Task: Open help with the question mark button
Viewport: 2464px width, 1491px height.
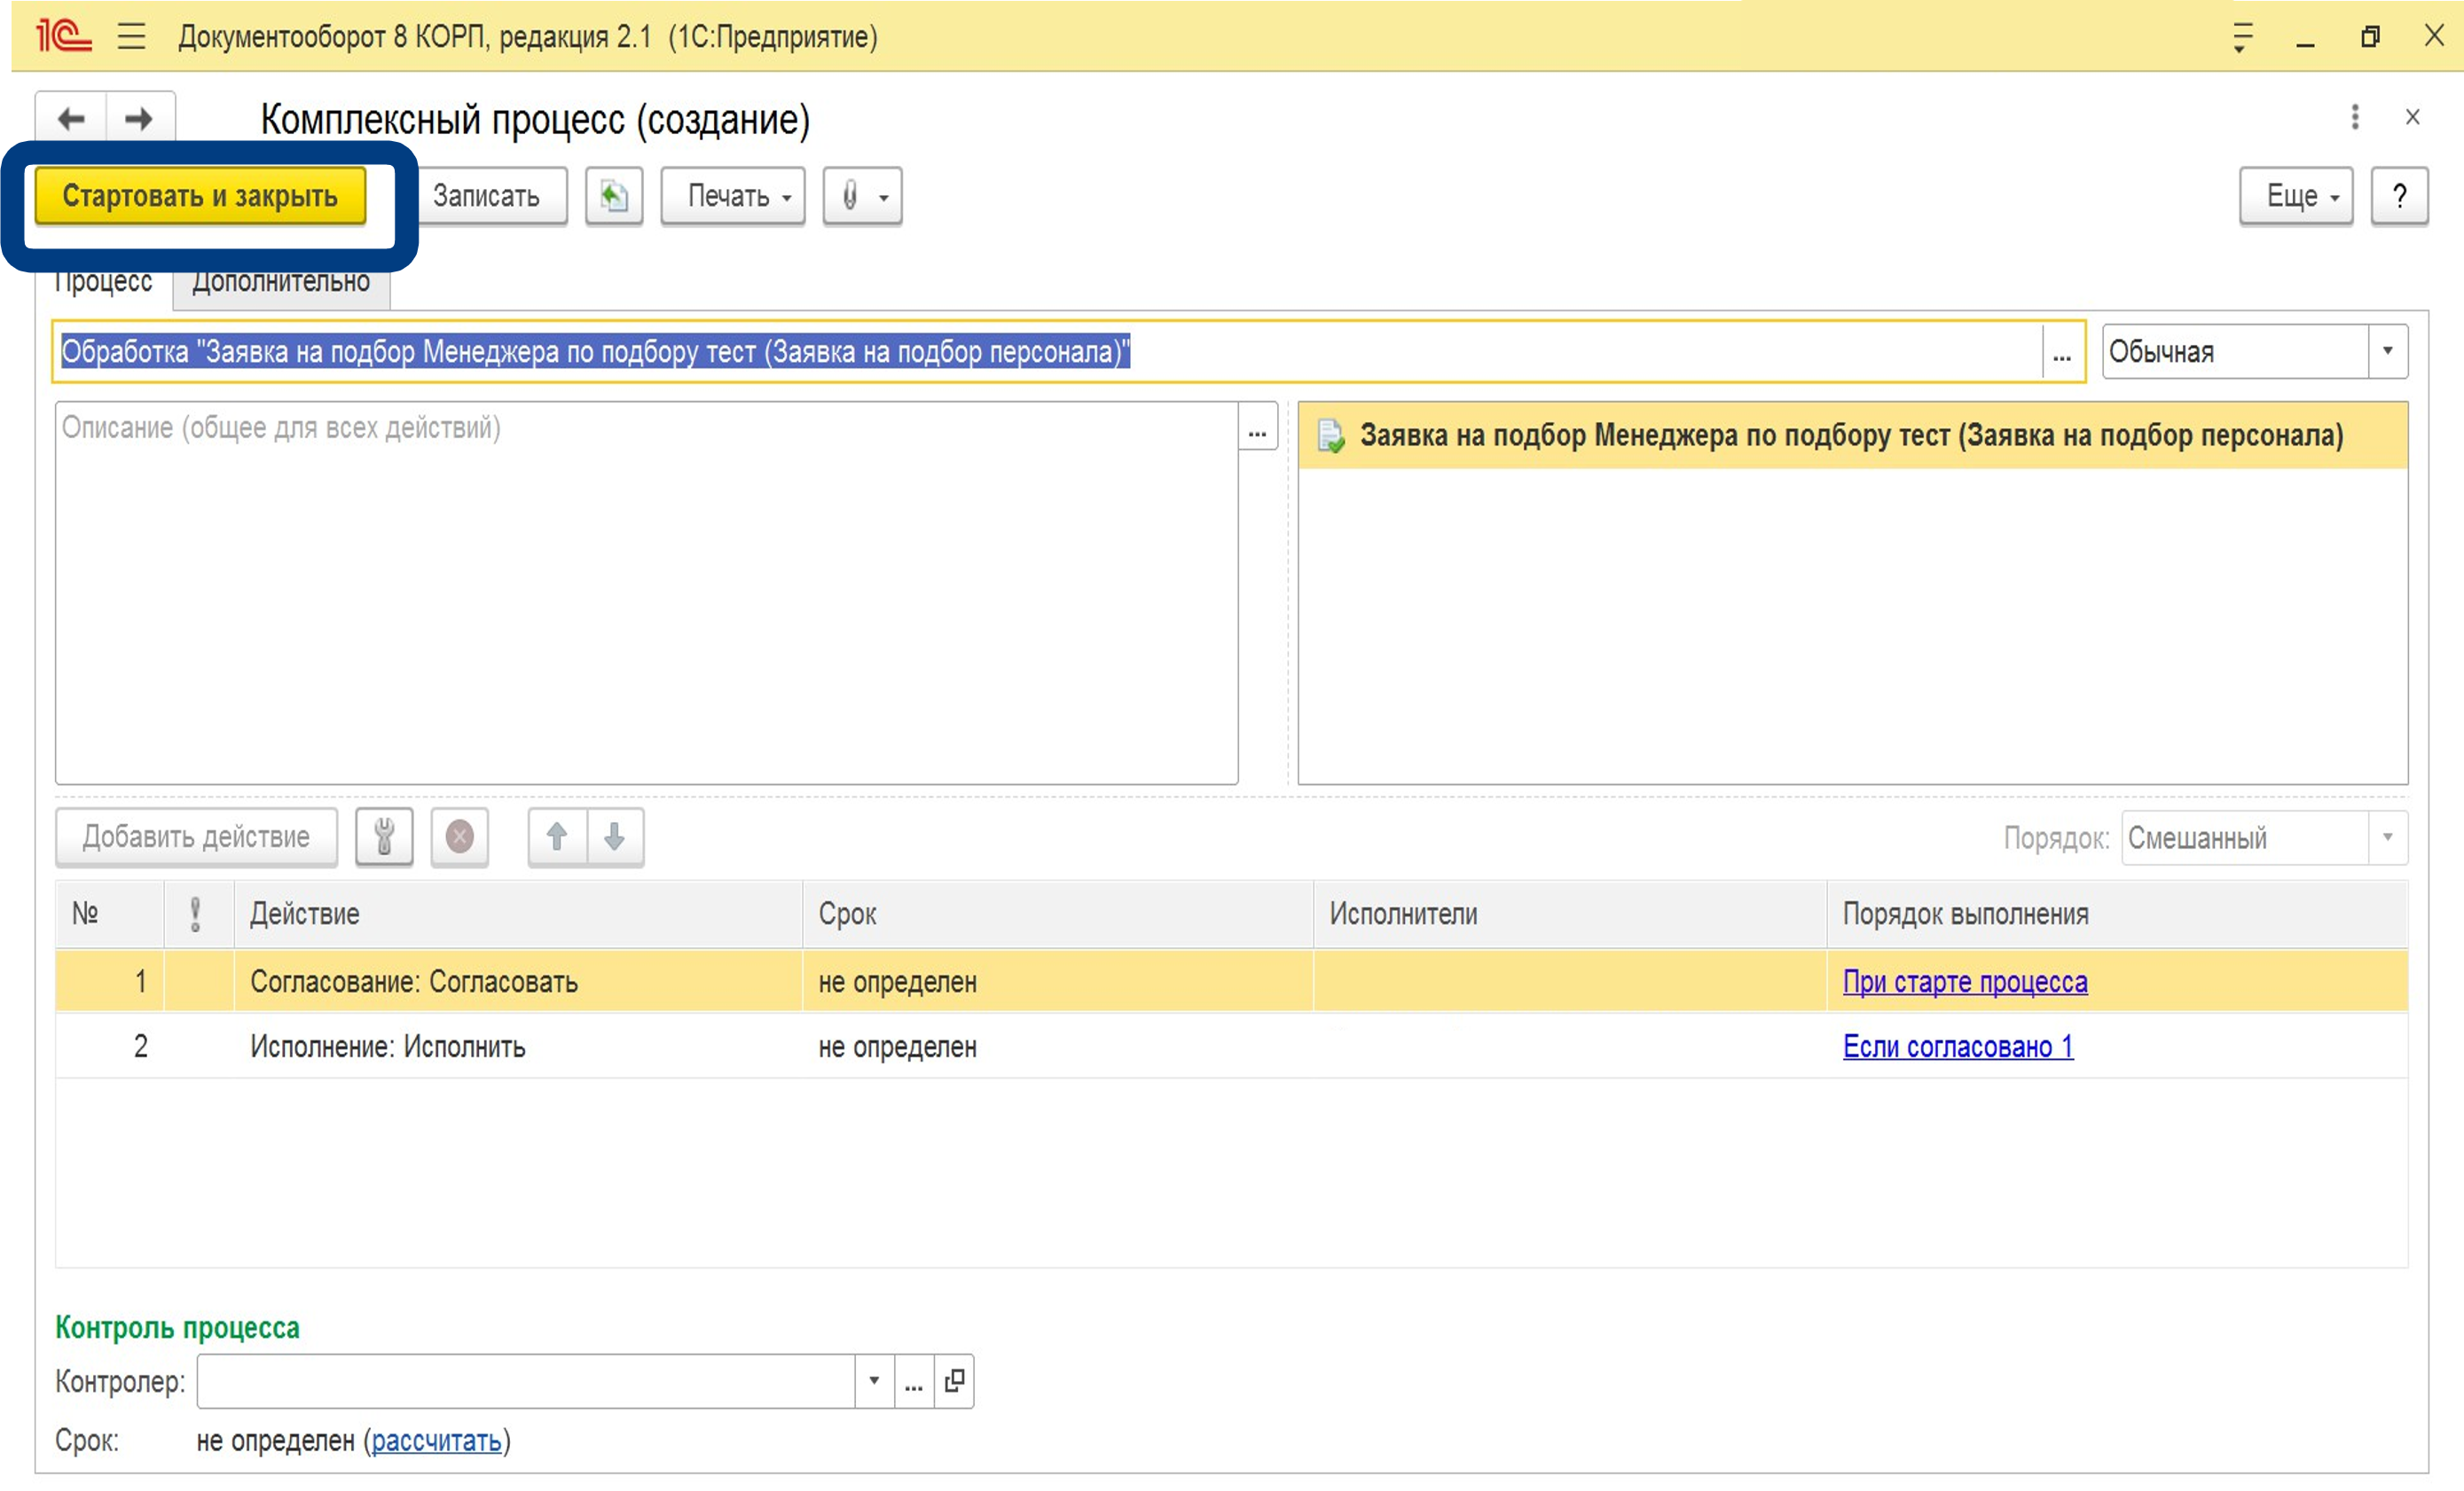Action: (2399, 196)
